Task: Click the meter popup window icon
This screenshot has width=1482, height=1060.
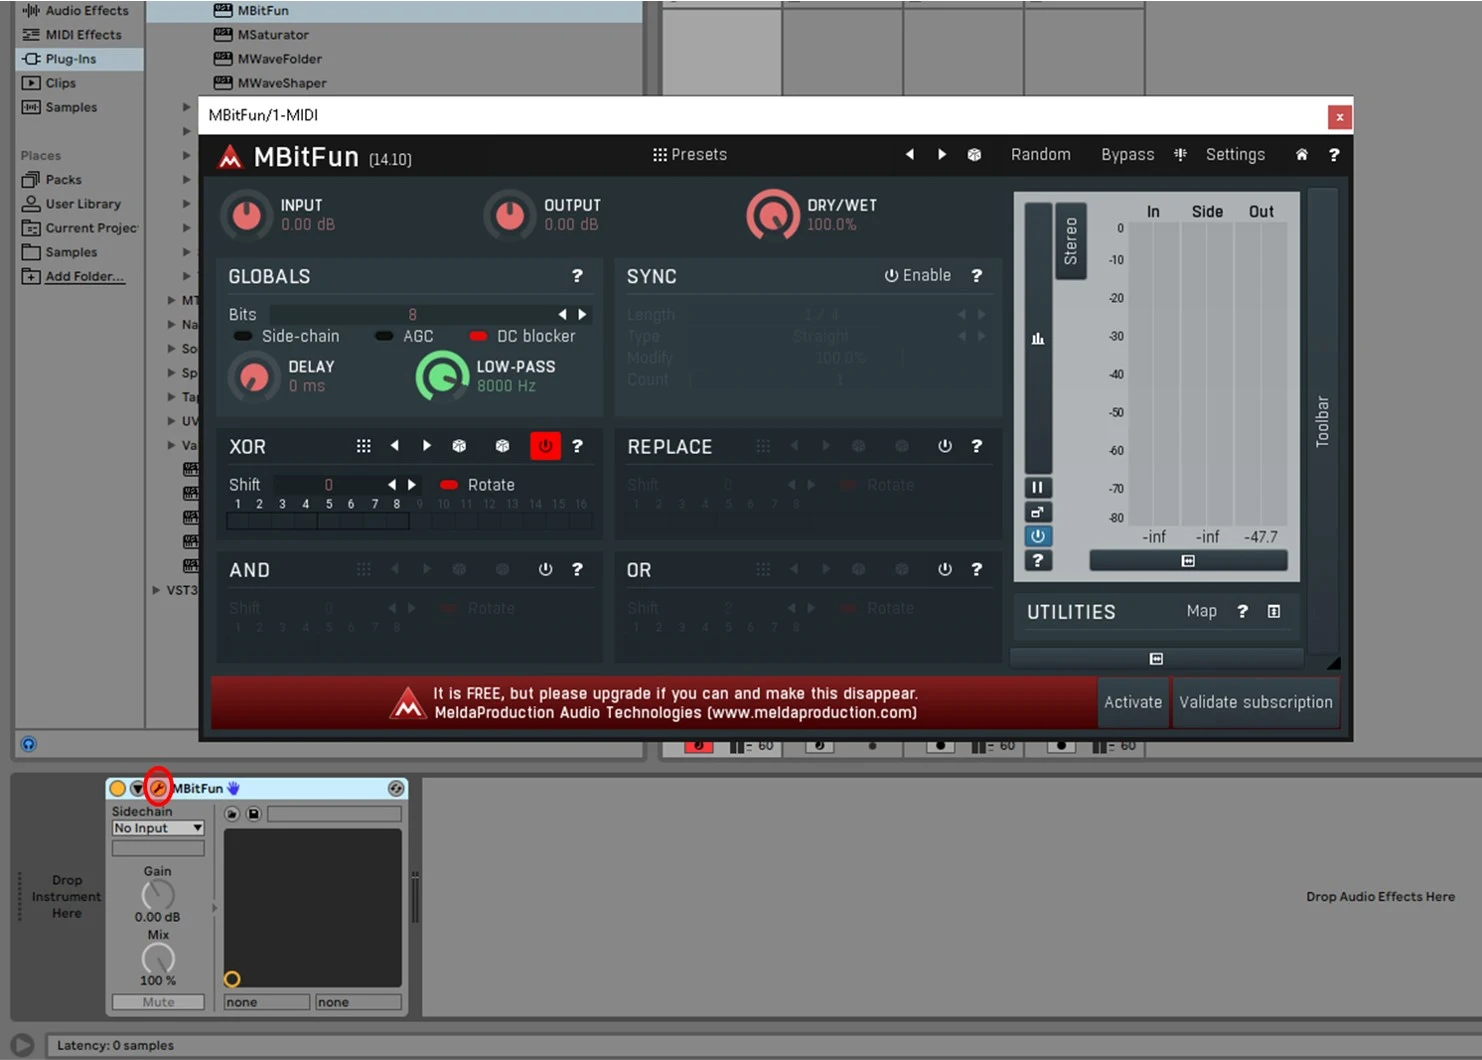Action: [x=1038, y=512]
